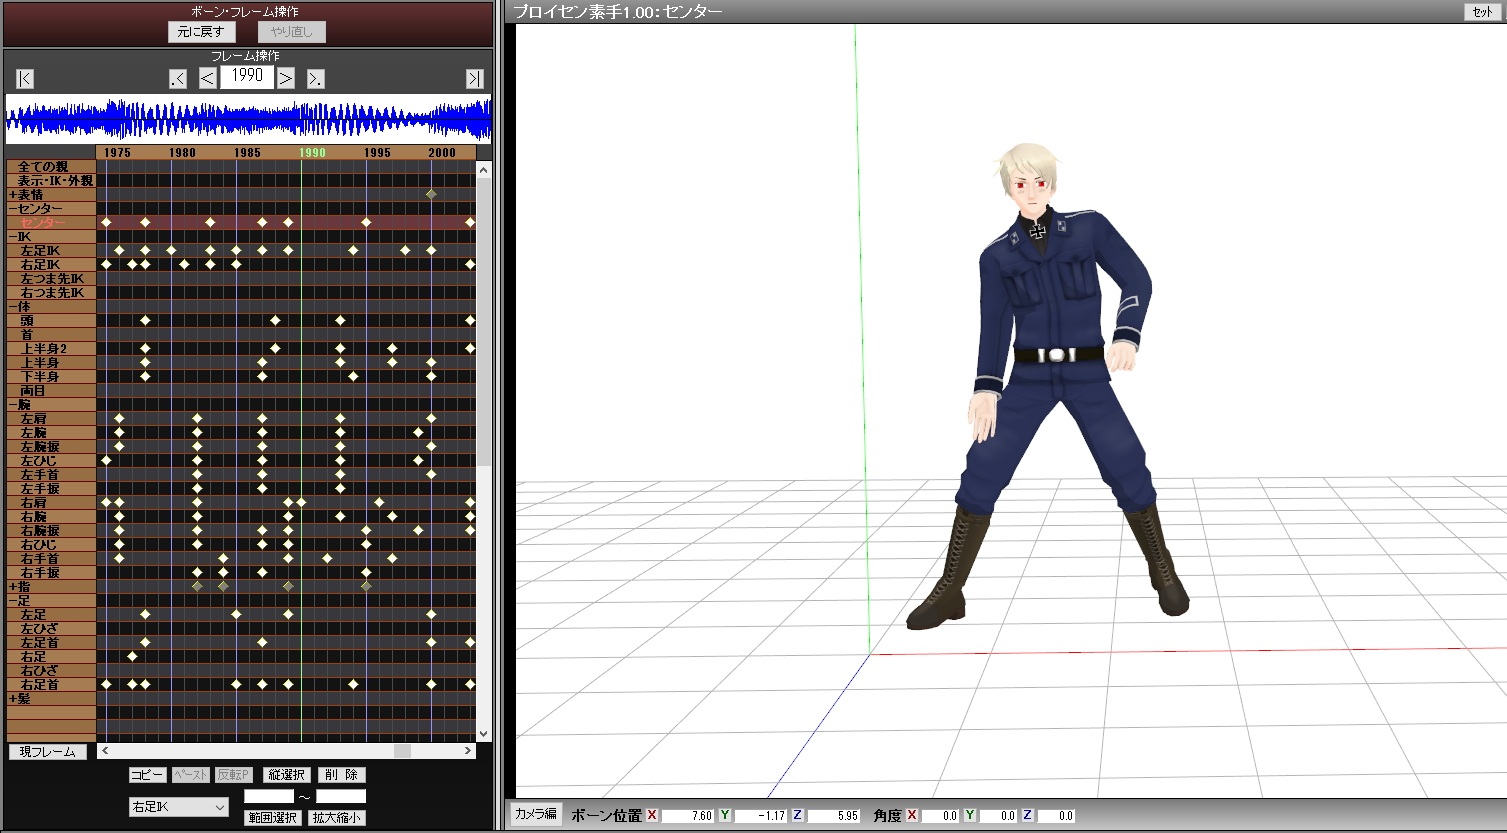Select the red センター bone row
This screenshot has height=833, width=1507.
51,222
